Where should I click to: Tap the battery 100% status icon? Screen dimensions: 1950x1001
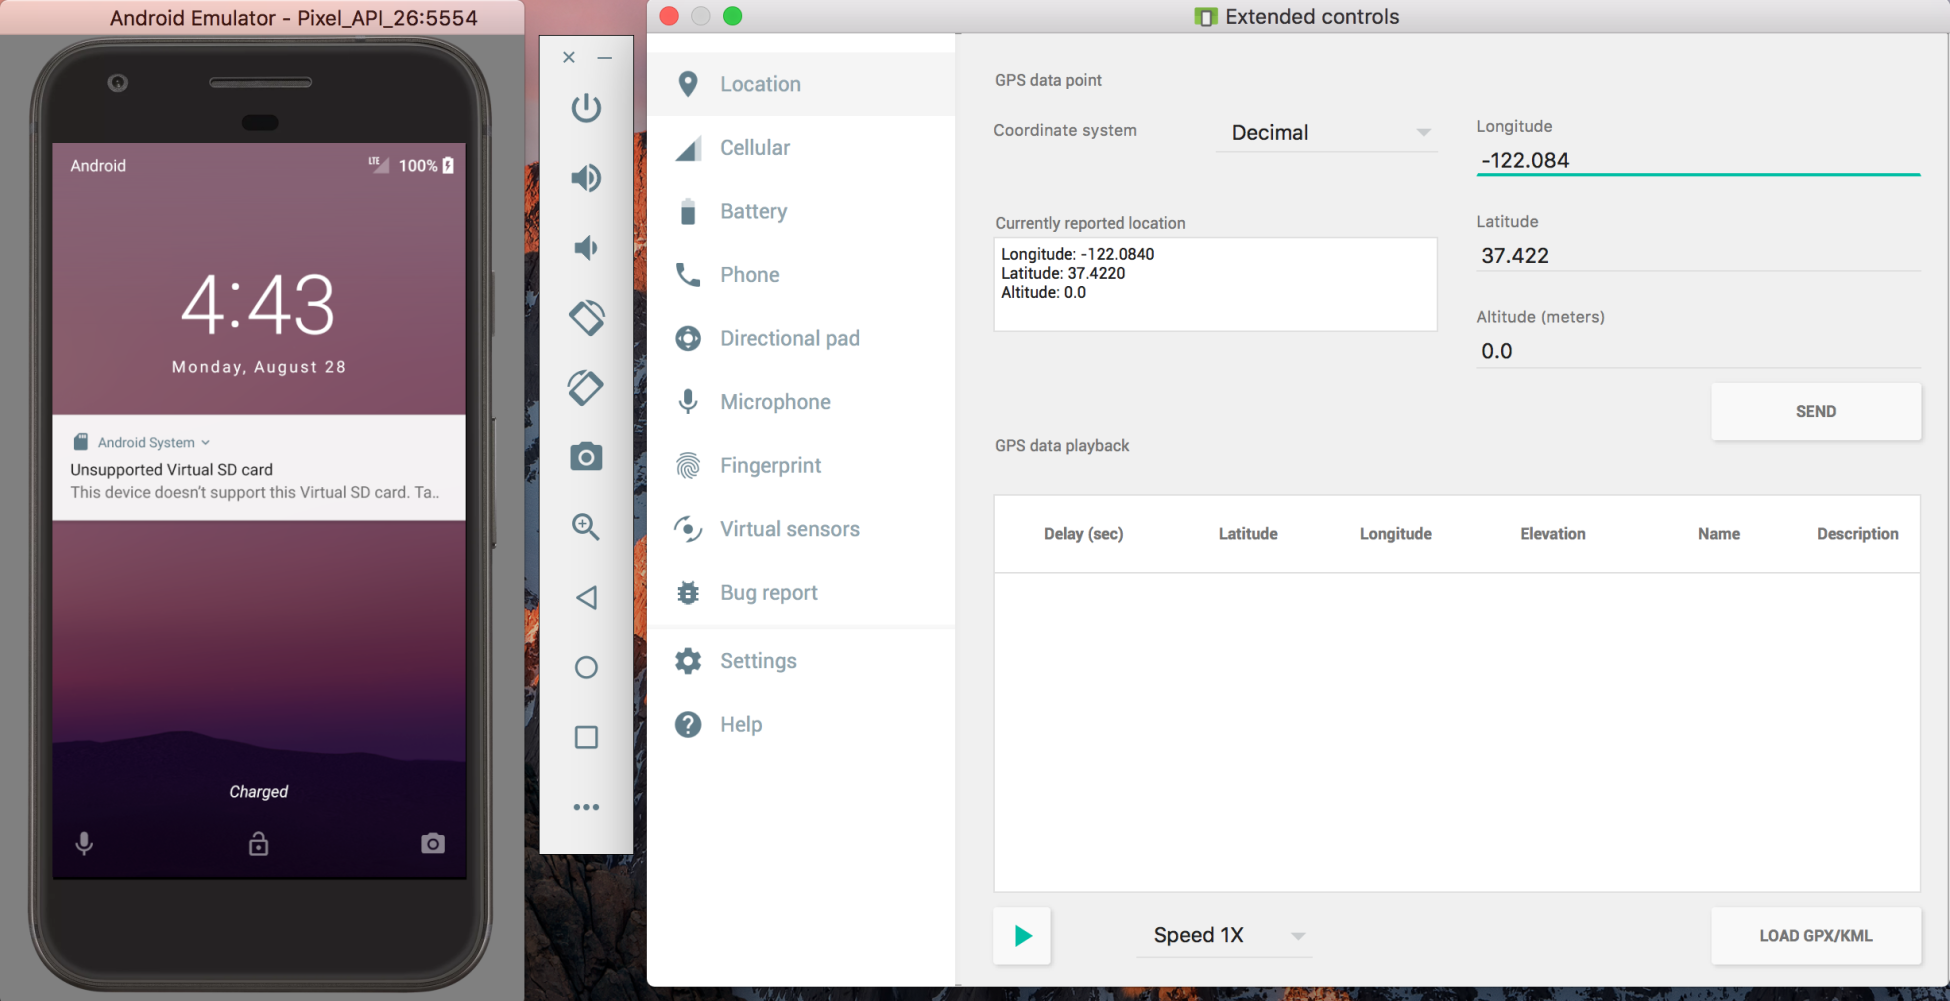click(448, 165)
